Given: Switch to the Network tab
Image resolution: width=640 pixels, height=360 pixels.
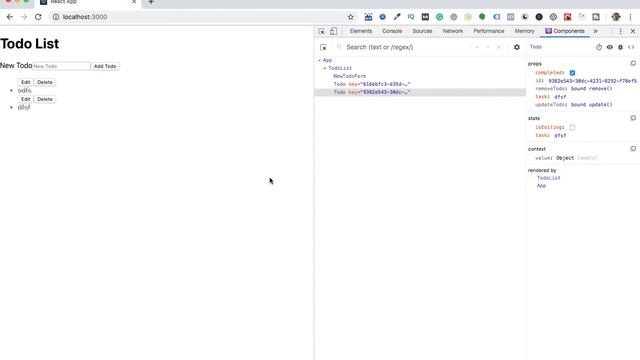Looking at the screenshot, I should (453, 31).
